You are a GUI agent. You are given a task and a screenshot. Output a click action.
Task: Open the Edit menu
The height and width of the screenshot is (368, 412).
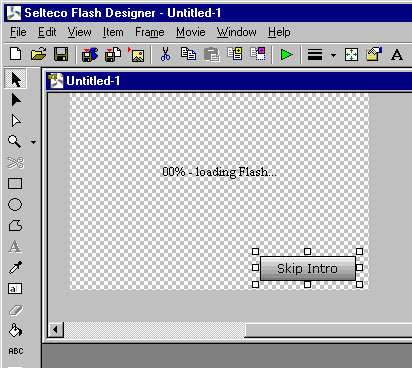(47, 32)
